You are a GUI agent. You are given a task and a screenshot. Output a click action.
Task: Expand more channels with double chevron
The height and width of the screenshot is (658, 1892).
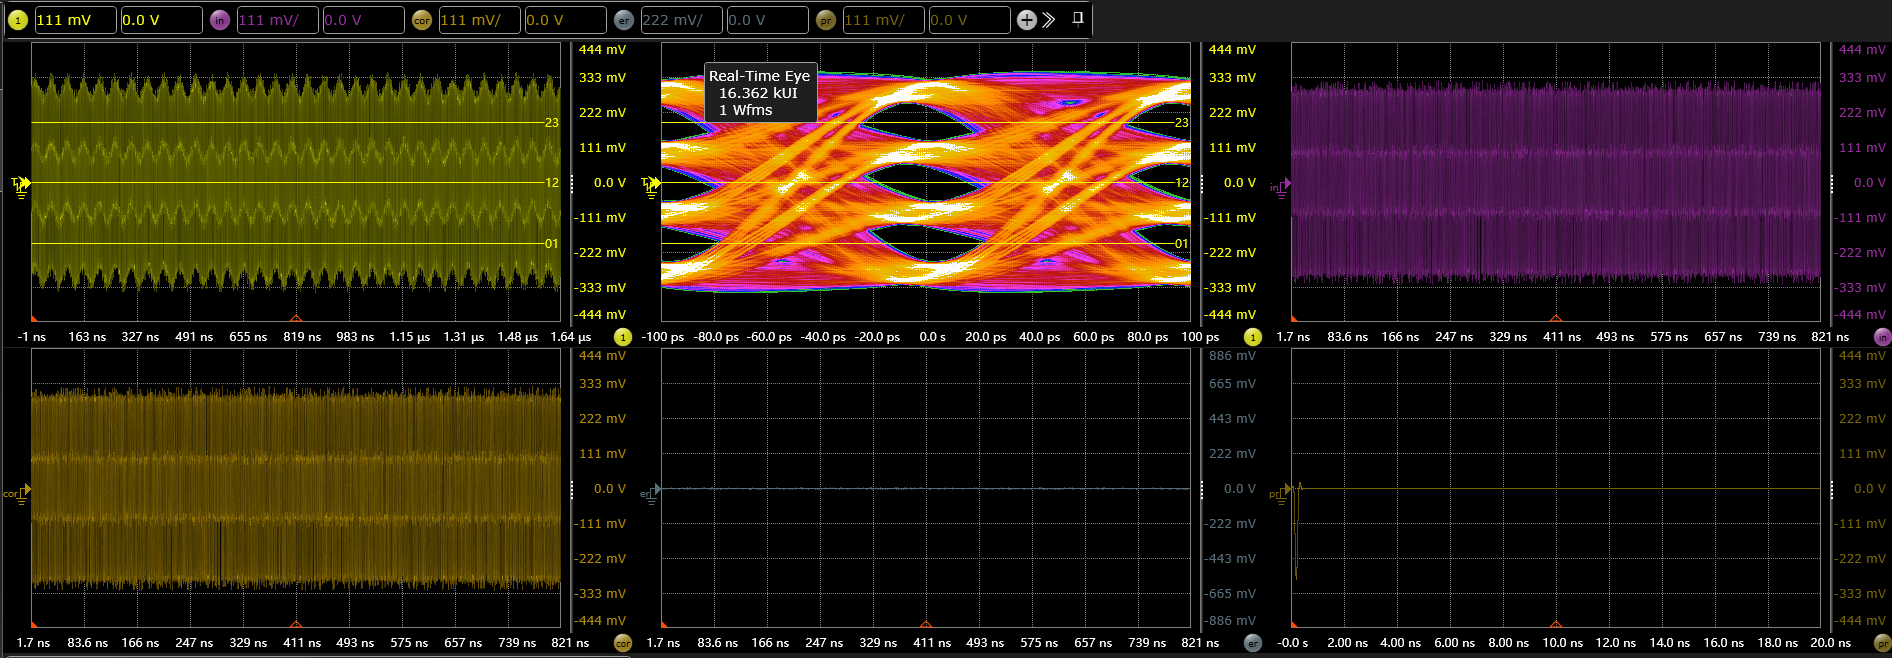[1049, 20]
